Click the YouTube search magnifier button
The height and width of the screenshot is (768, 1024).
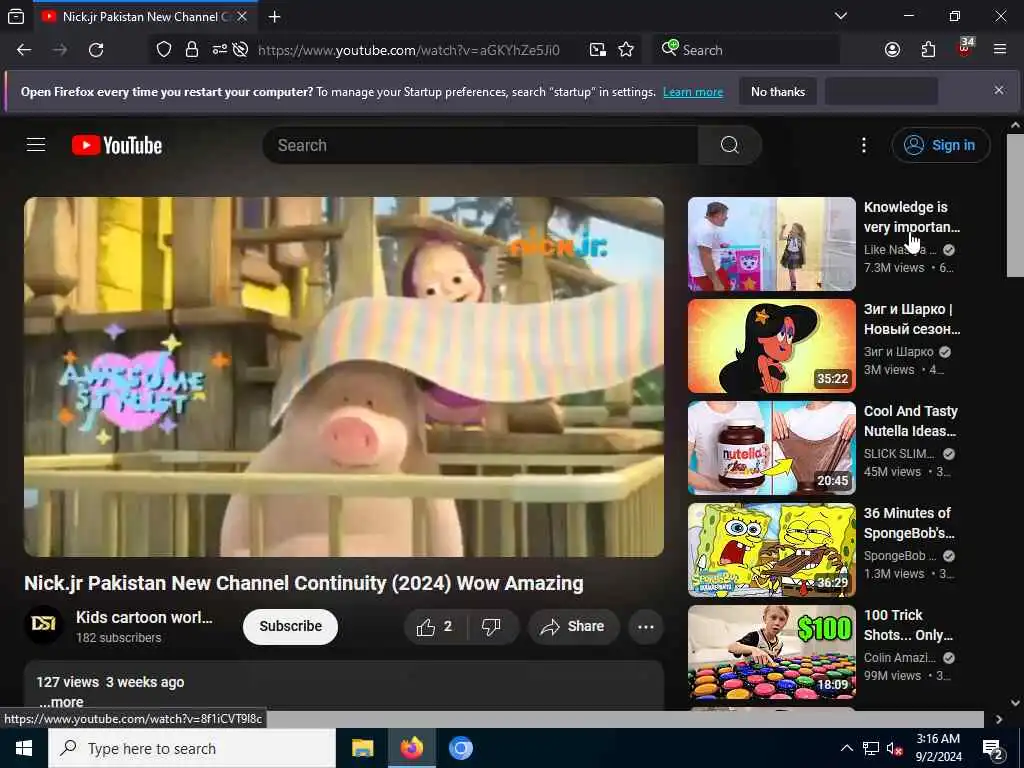[x=729, y=145]
